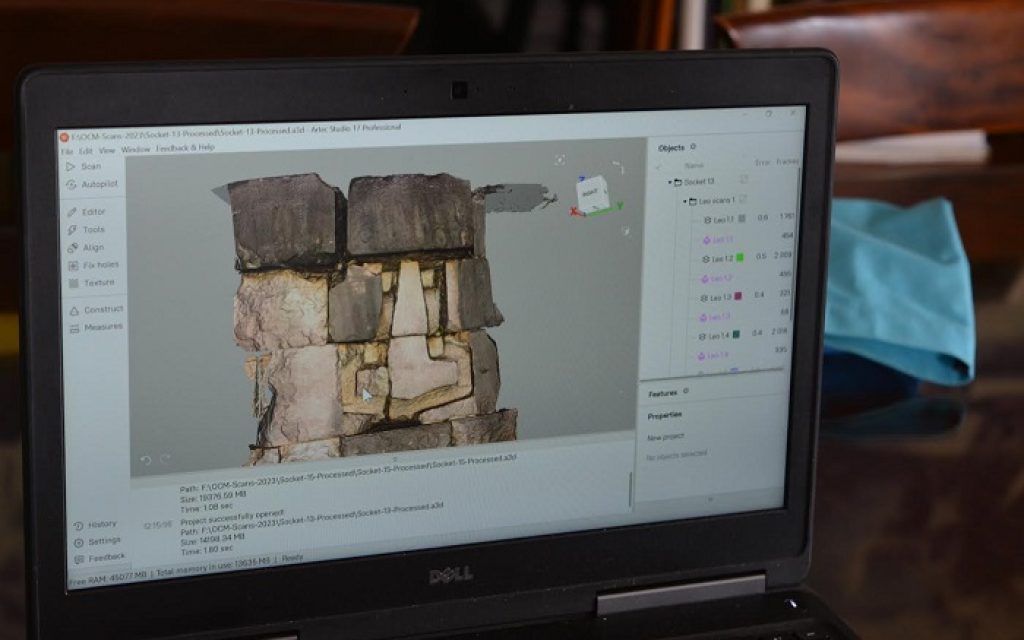Toggle visibility of the Leo 1.2 scan
This screenshot has width=1024, height=640.
click(x=702, y=258)
